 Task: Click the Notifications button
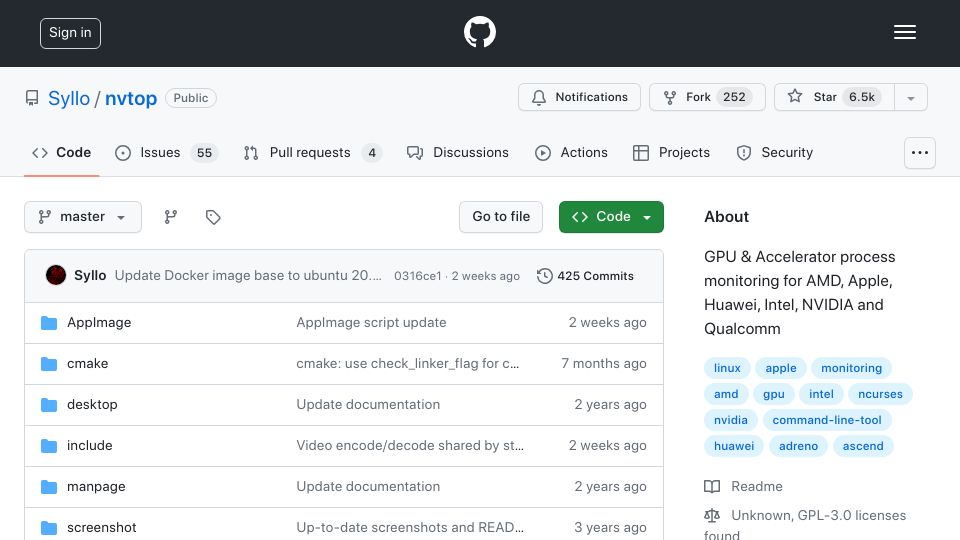tap(579, 97)
